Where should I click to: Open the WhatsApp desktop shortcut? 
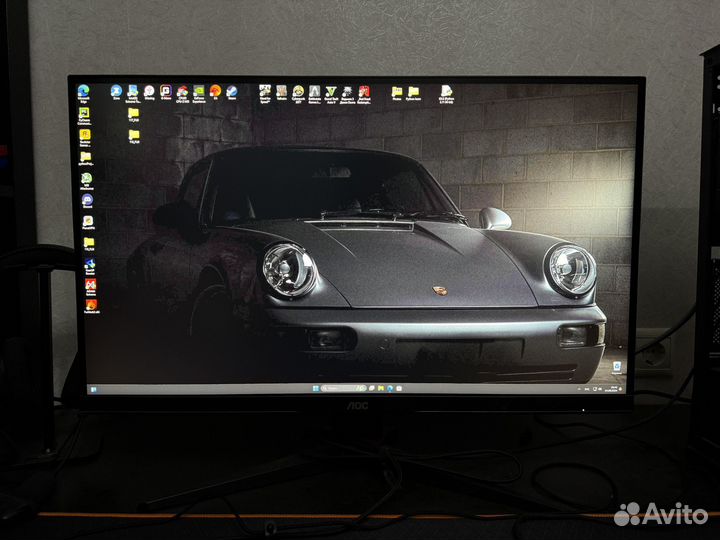click(x=87, y=181)
